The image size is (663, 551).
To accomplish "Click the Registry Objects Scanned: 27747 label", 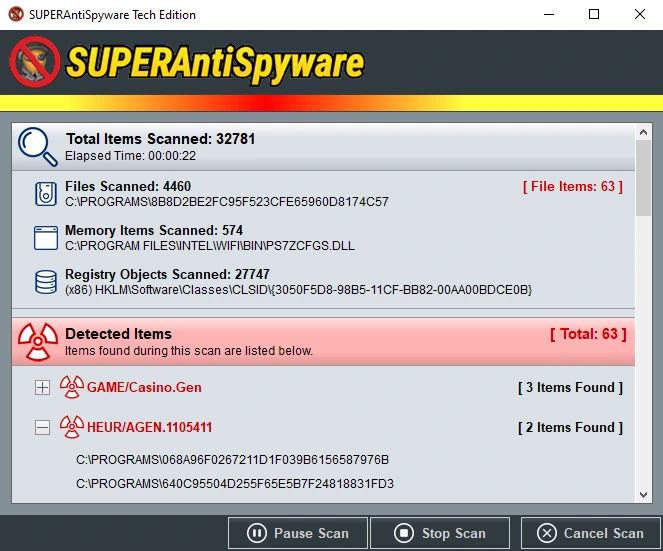I will coord(167,274).
